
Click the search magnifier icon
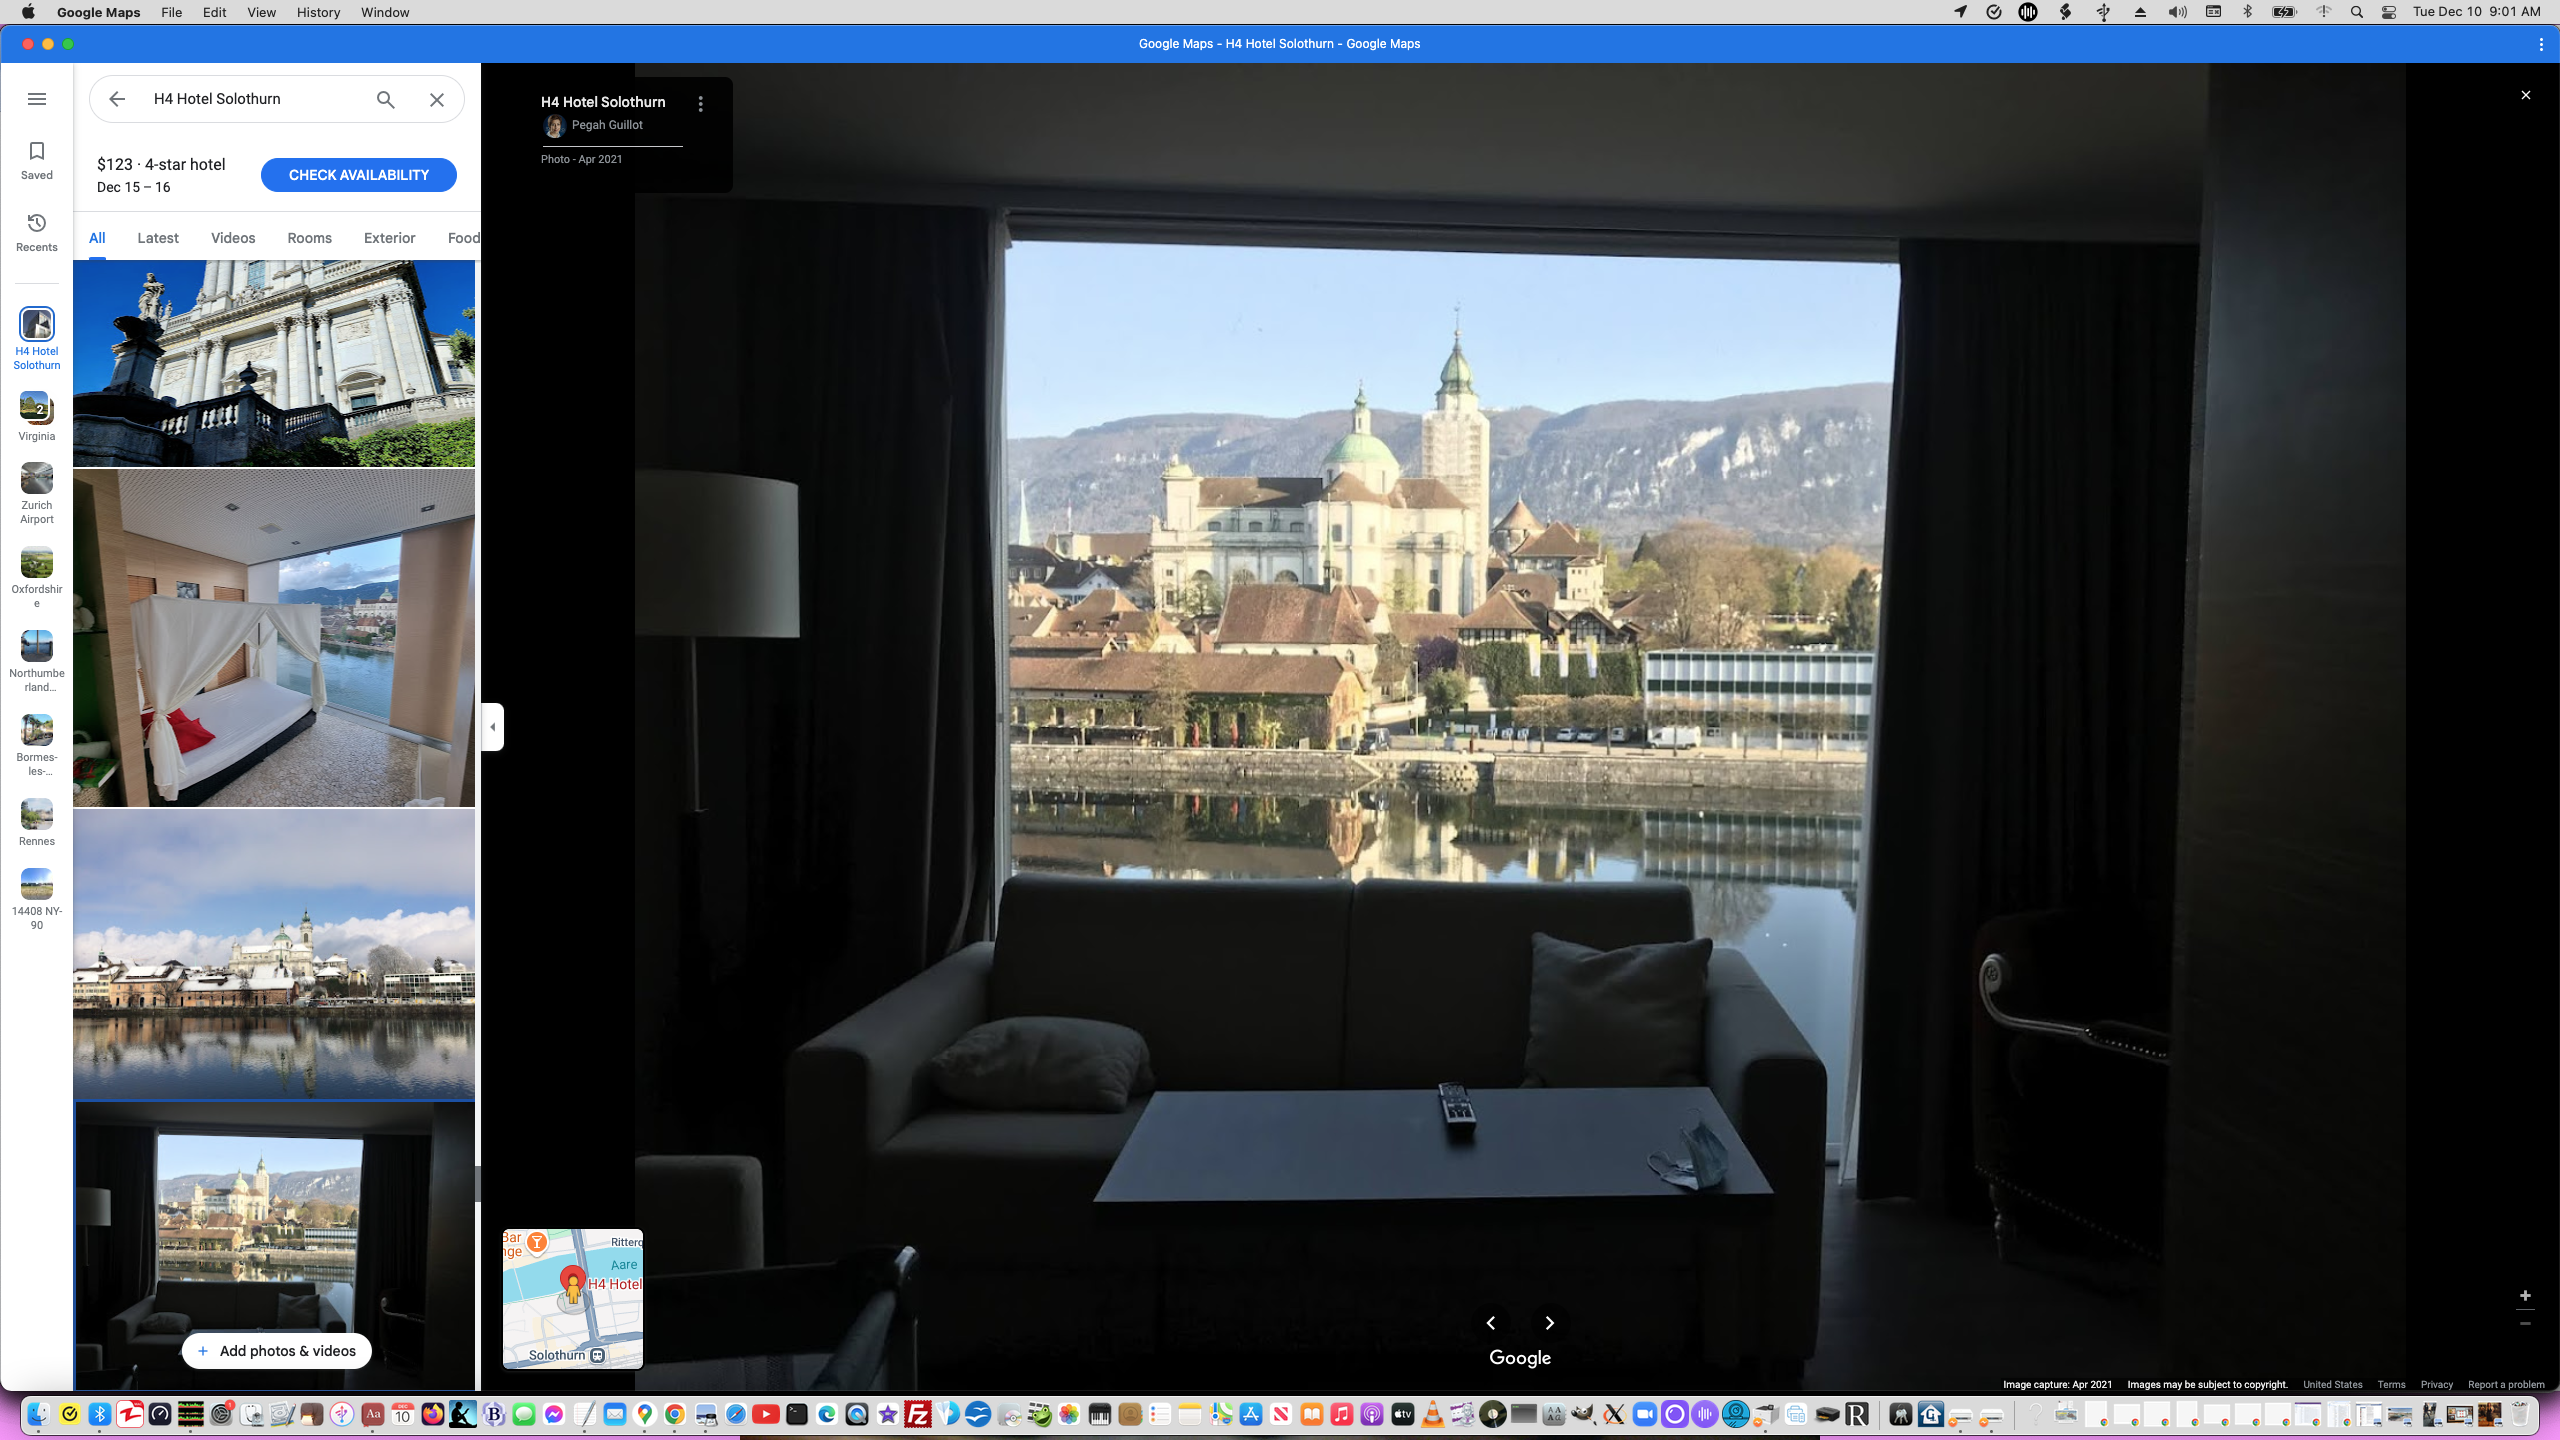(x=386, y=99)
